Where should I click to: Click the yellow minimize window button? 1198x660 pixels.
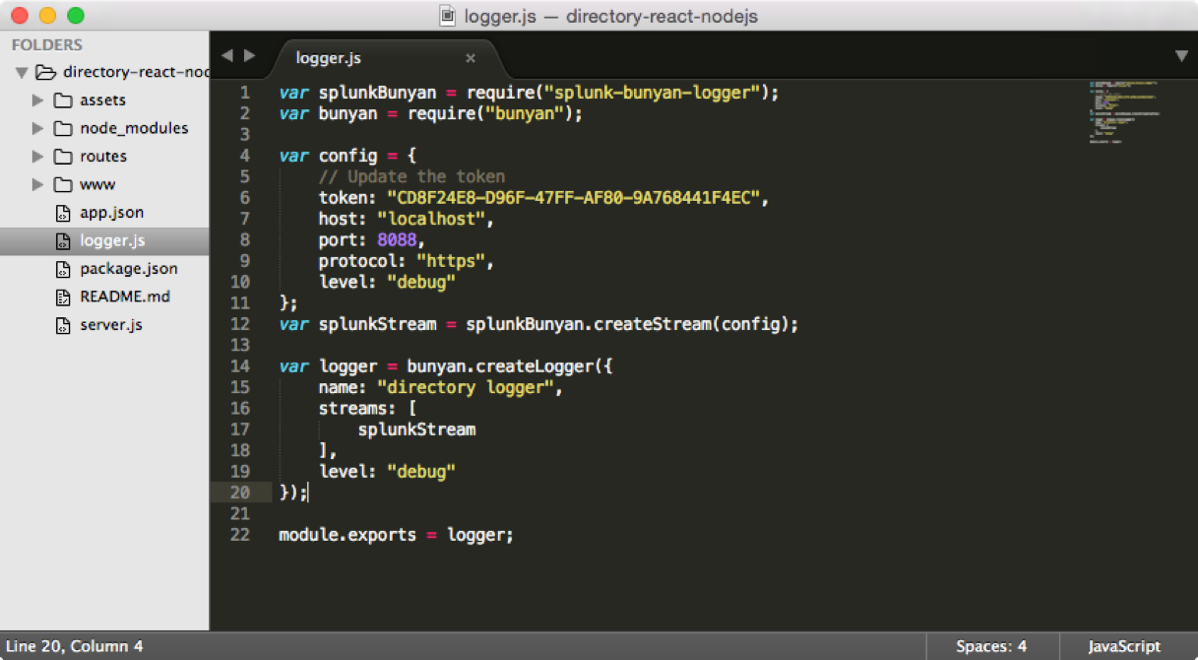point(47,15)
